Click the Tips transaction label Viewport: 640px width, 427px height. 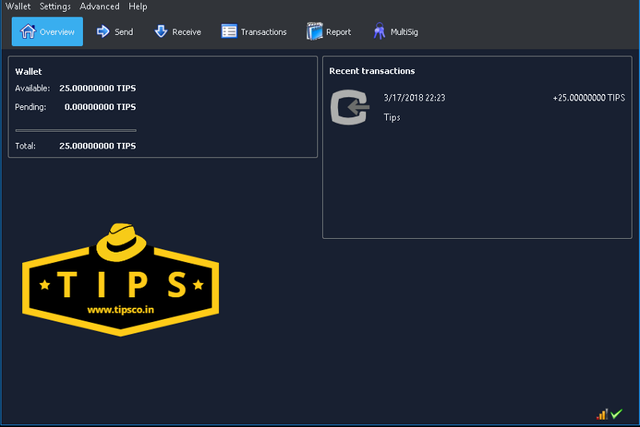tap(392, 118)
